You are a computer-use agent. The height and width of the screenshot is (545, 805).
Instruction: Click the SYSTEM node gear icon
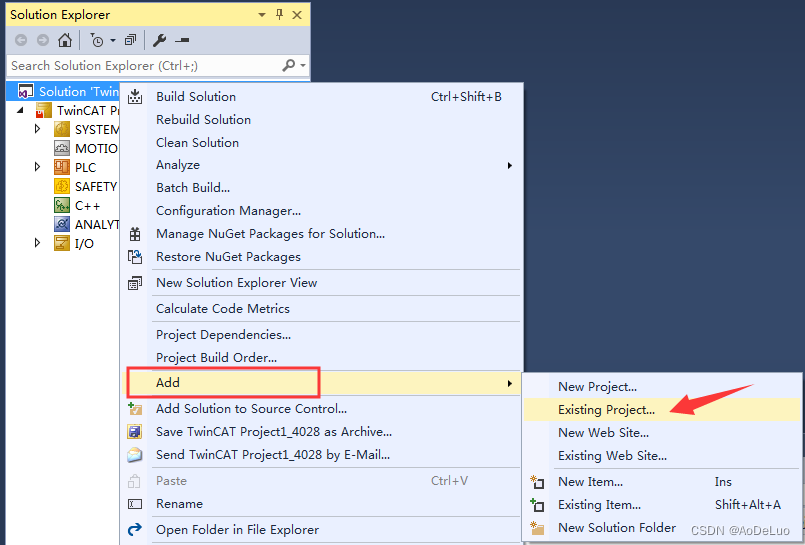[x=62, y=129]
